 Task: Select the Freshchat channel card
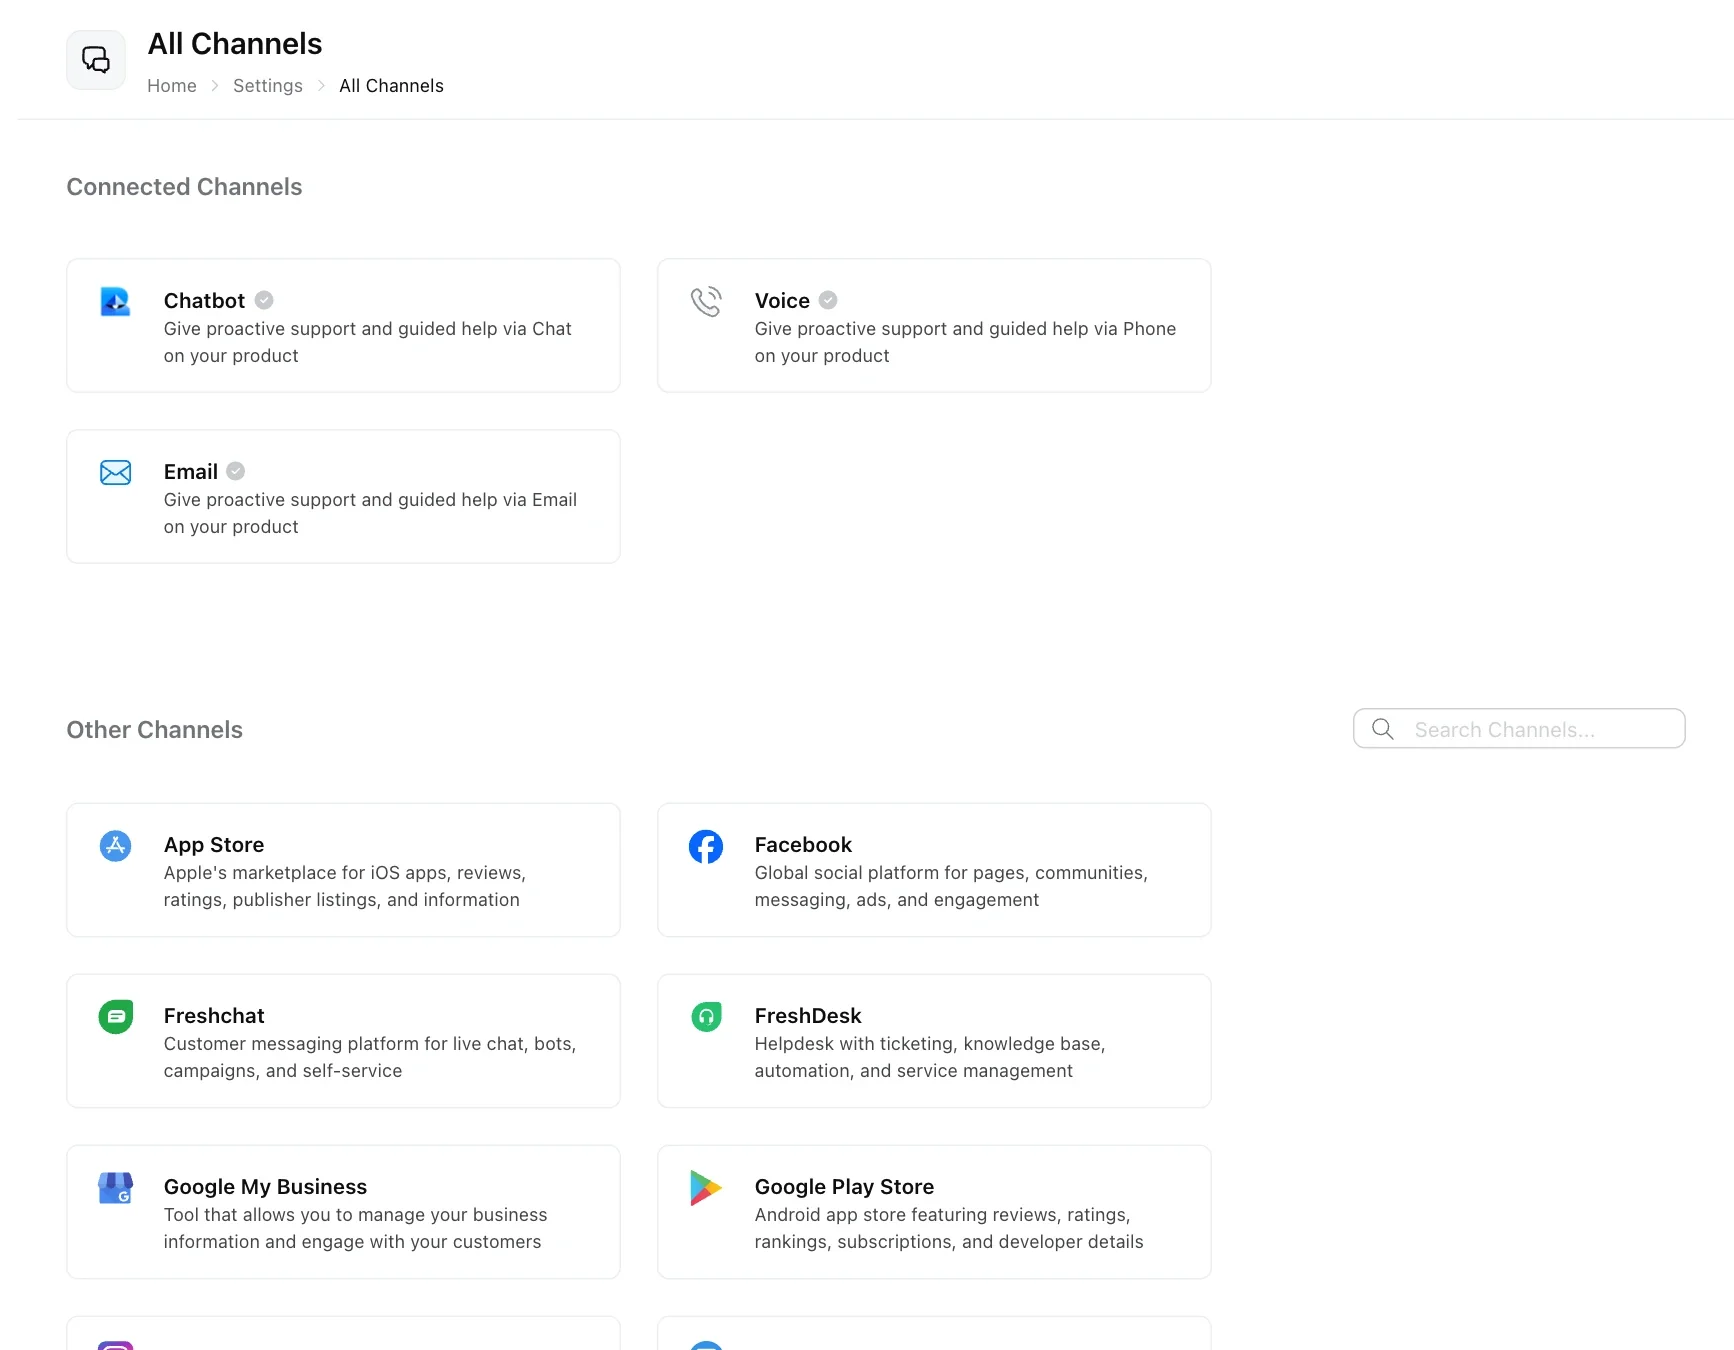pos(343,1041)
